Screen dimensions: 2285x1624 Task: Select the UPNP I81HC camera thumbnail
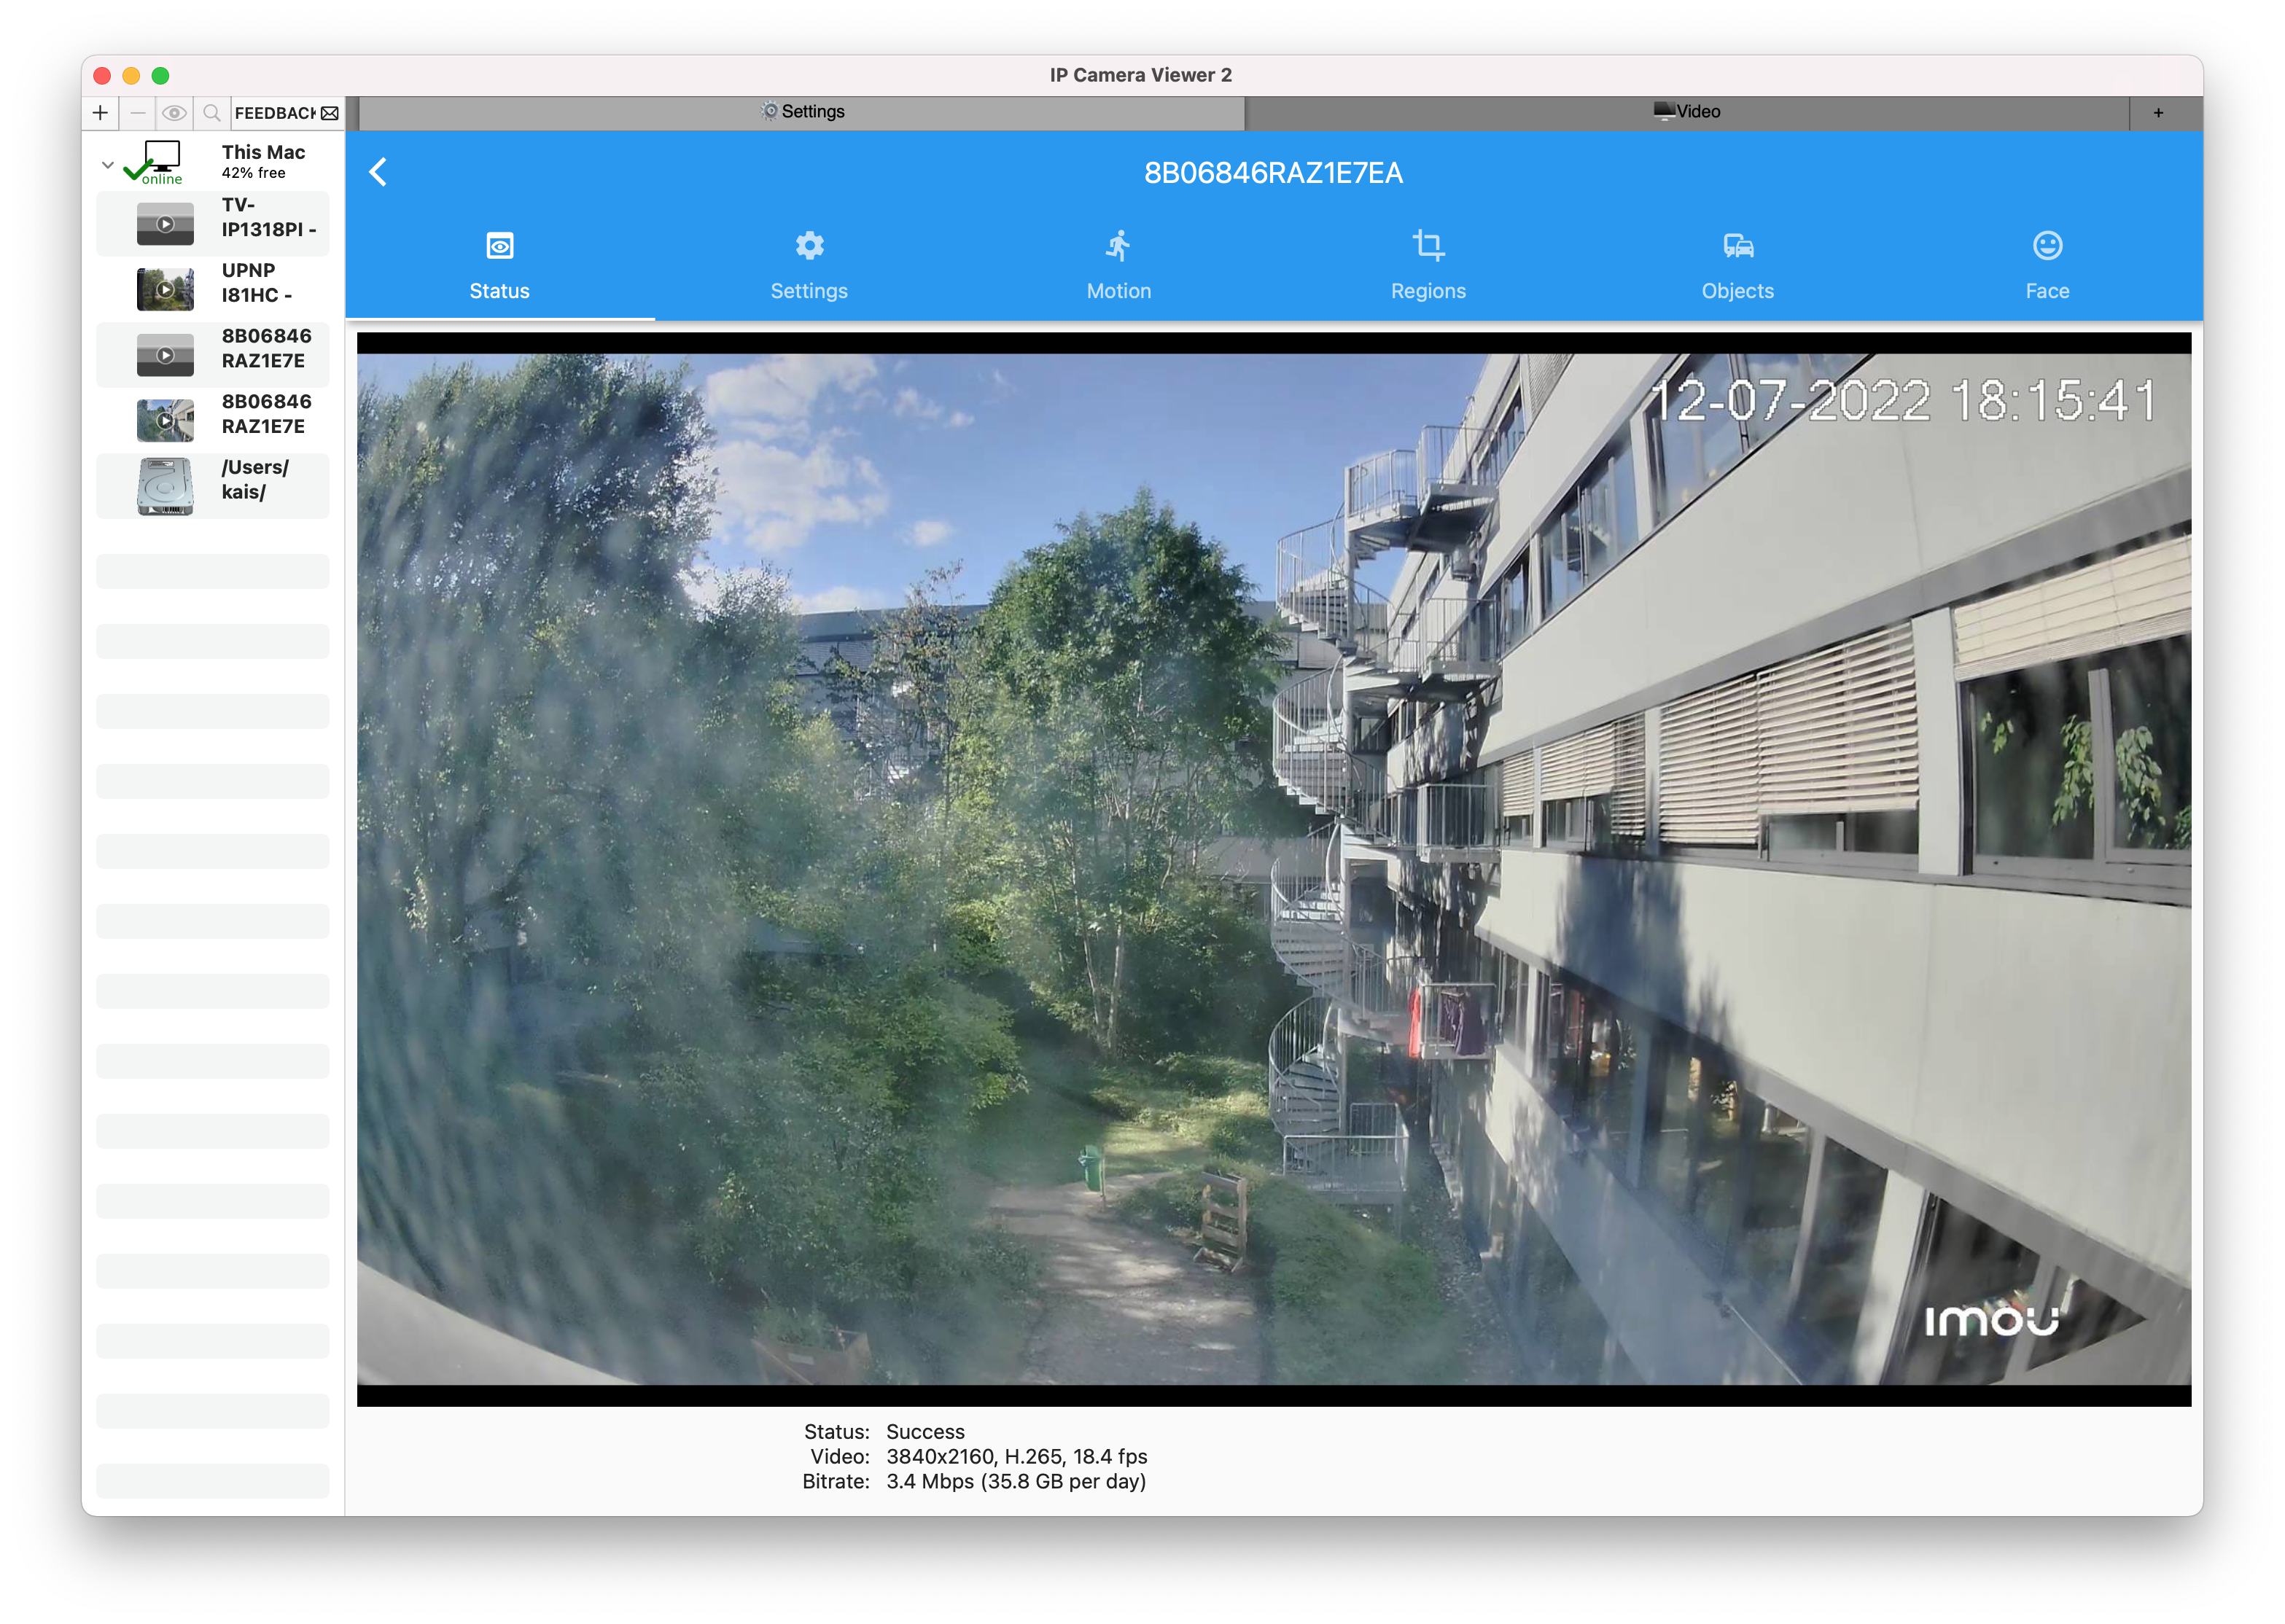[165, 289]
